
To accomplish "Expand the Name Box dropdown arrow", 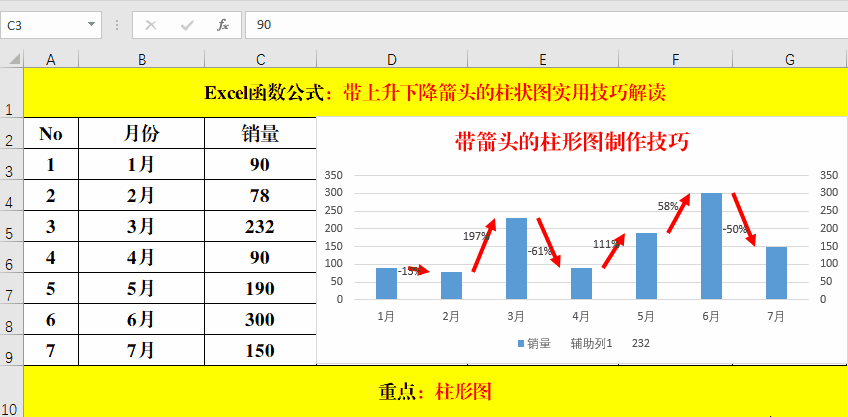I will (x=91, y=25).
